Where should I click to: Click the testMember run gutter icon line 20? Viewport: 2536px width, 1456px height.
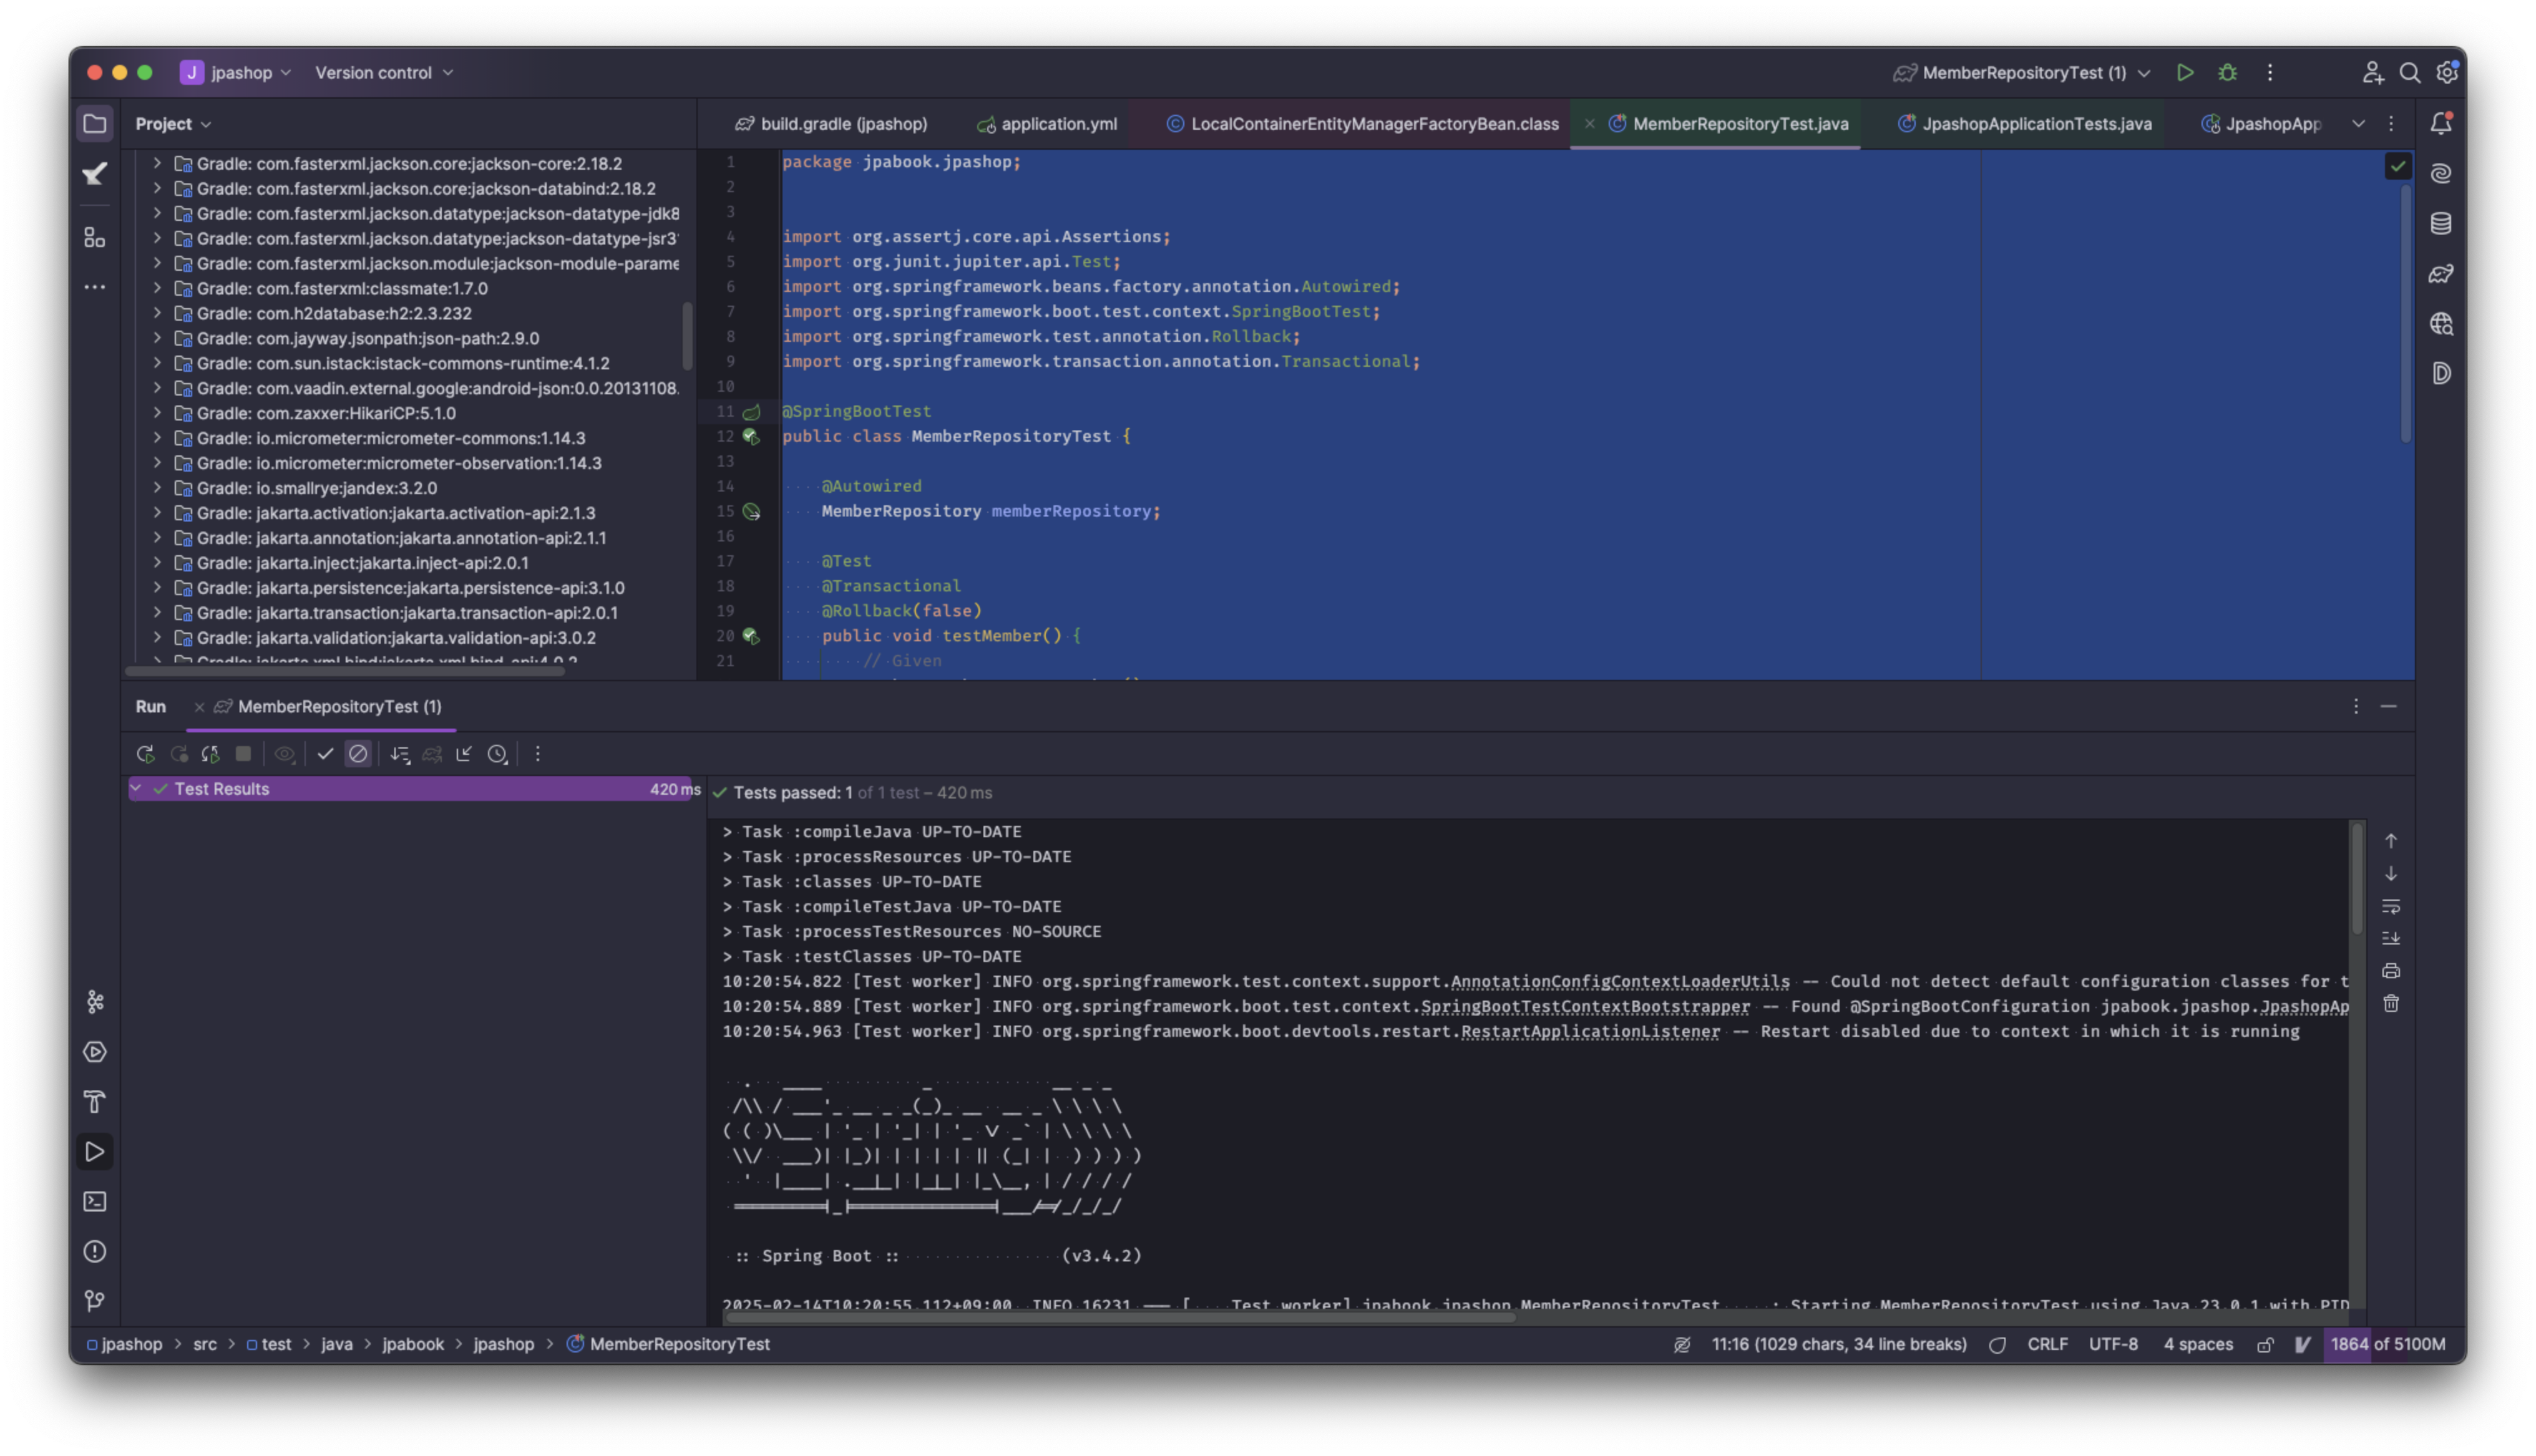[x=751, y=636]
